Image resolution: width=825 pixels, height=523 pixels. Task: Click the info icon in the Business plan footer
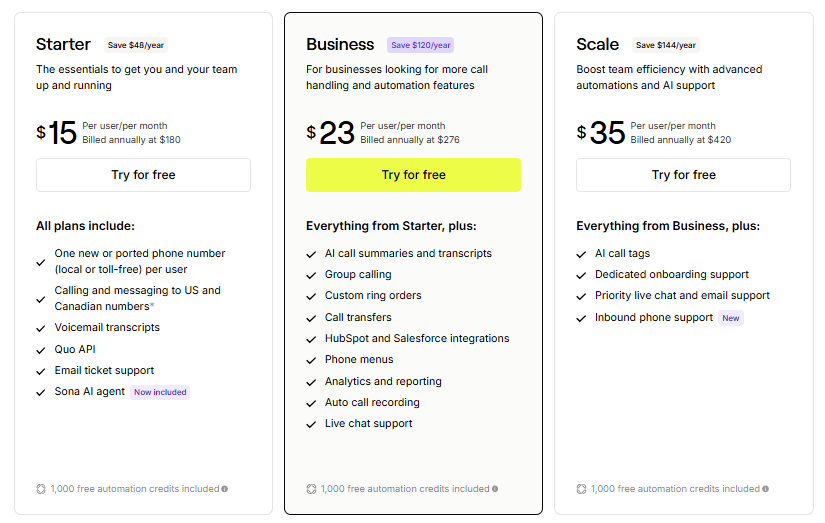[495, 489]
